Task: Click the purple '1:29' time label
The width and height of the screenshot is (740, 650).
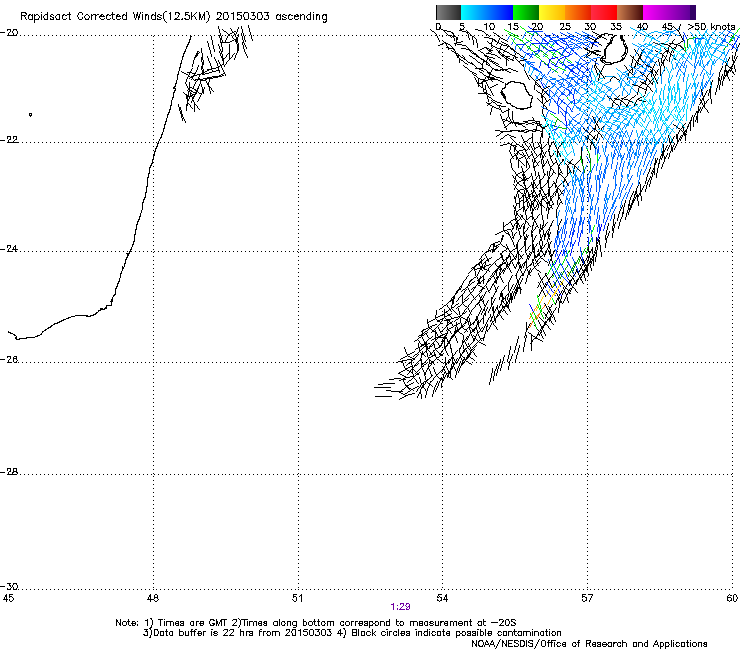Action: point(400,607)
